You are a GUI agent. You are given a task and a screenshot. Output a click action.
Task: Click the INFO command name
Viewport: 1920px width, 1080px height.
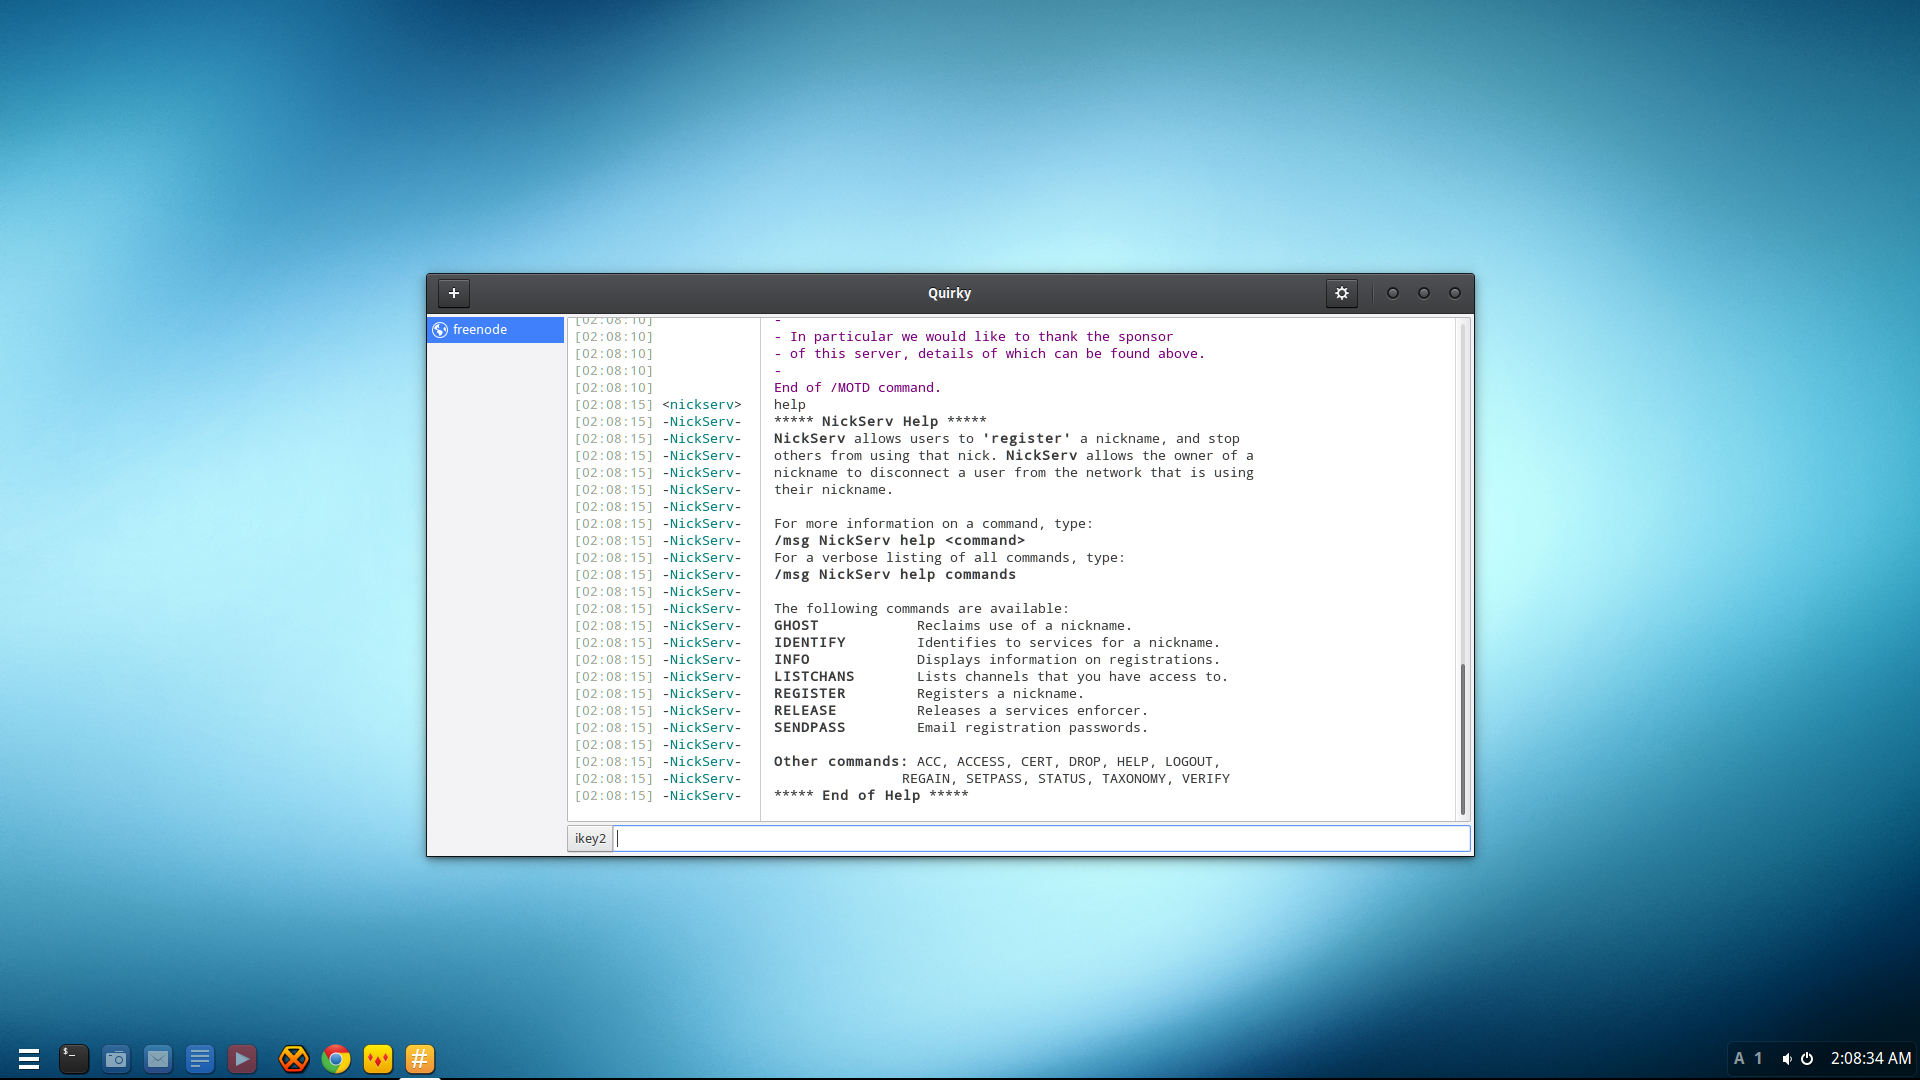792,660
